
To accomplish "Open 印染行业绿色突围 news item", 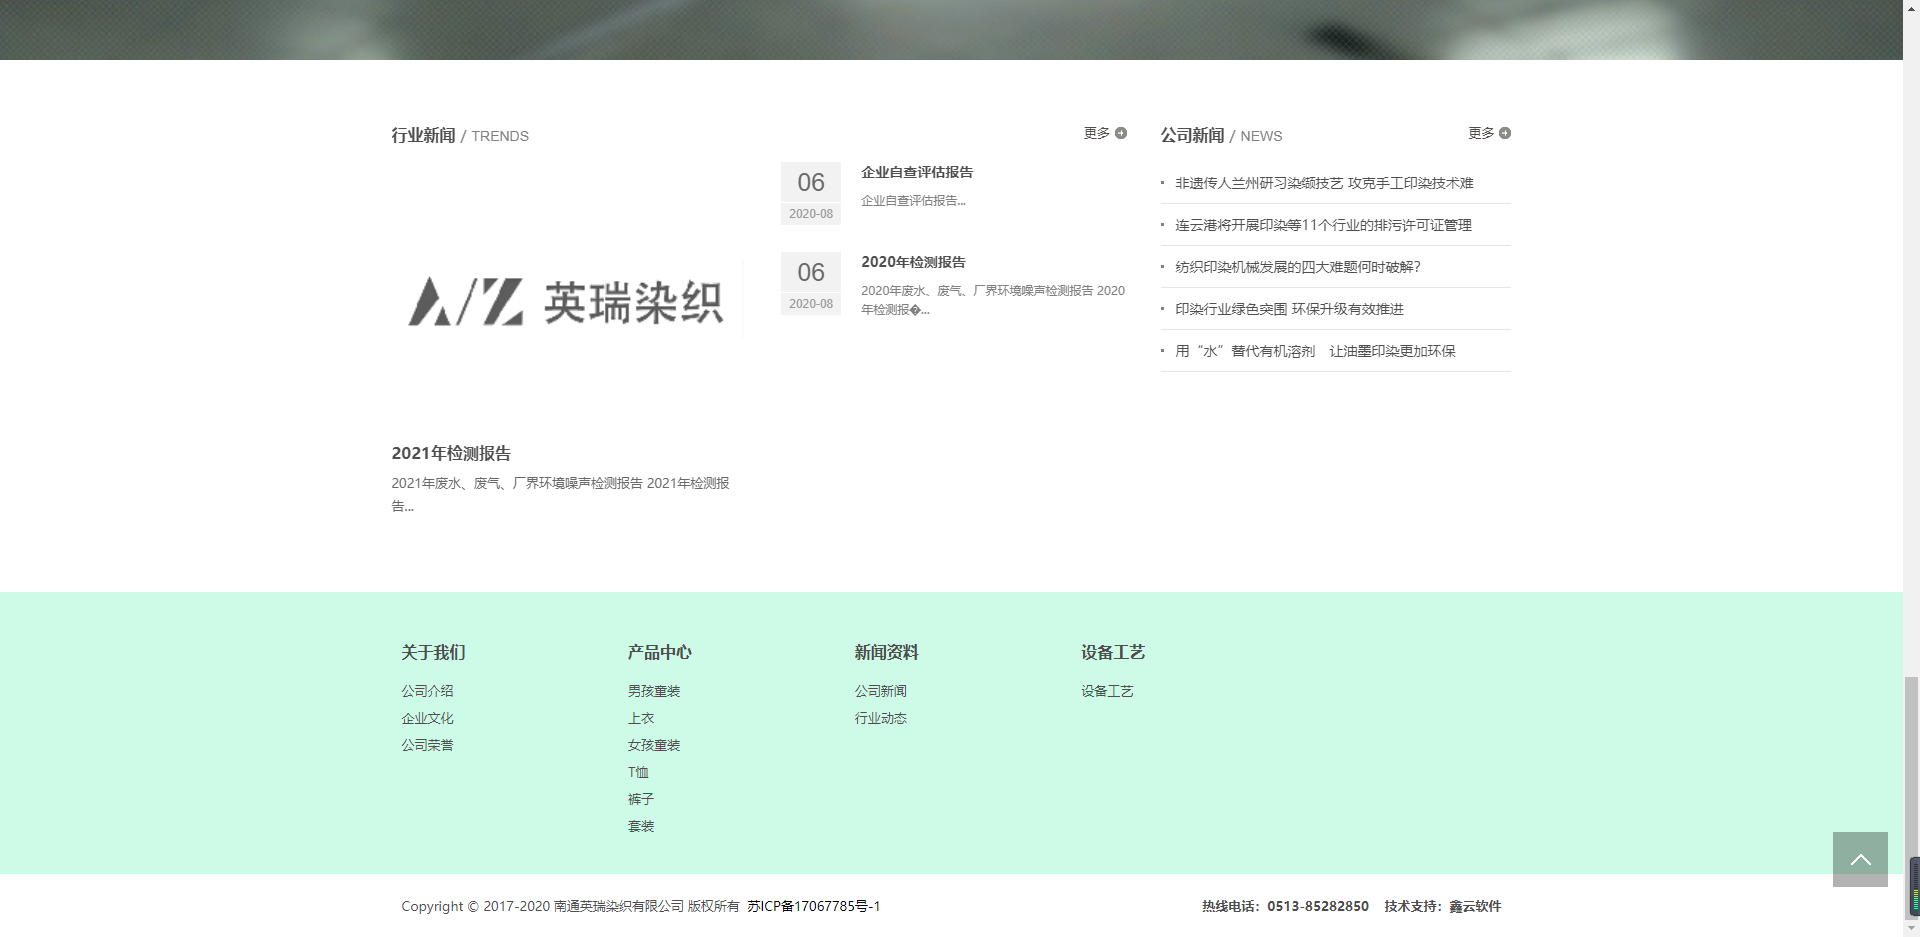I will 1289,309.
